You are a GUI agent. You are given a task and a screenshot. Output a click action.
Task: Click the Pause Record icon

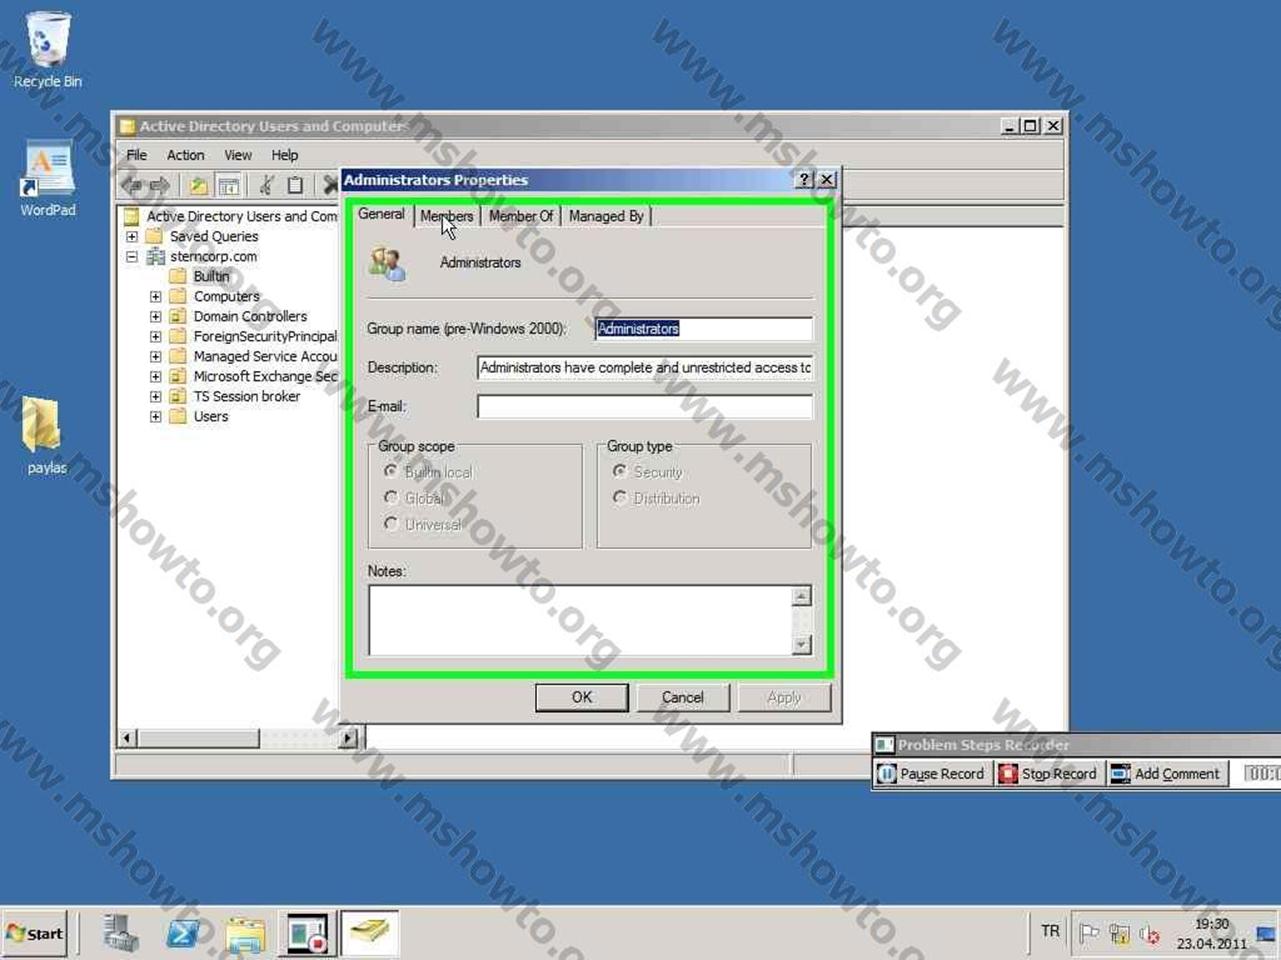coord(886,774)
